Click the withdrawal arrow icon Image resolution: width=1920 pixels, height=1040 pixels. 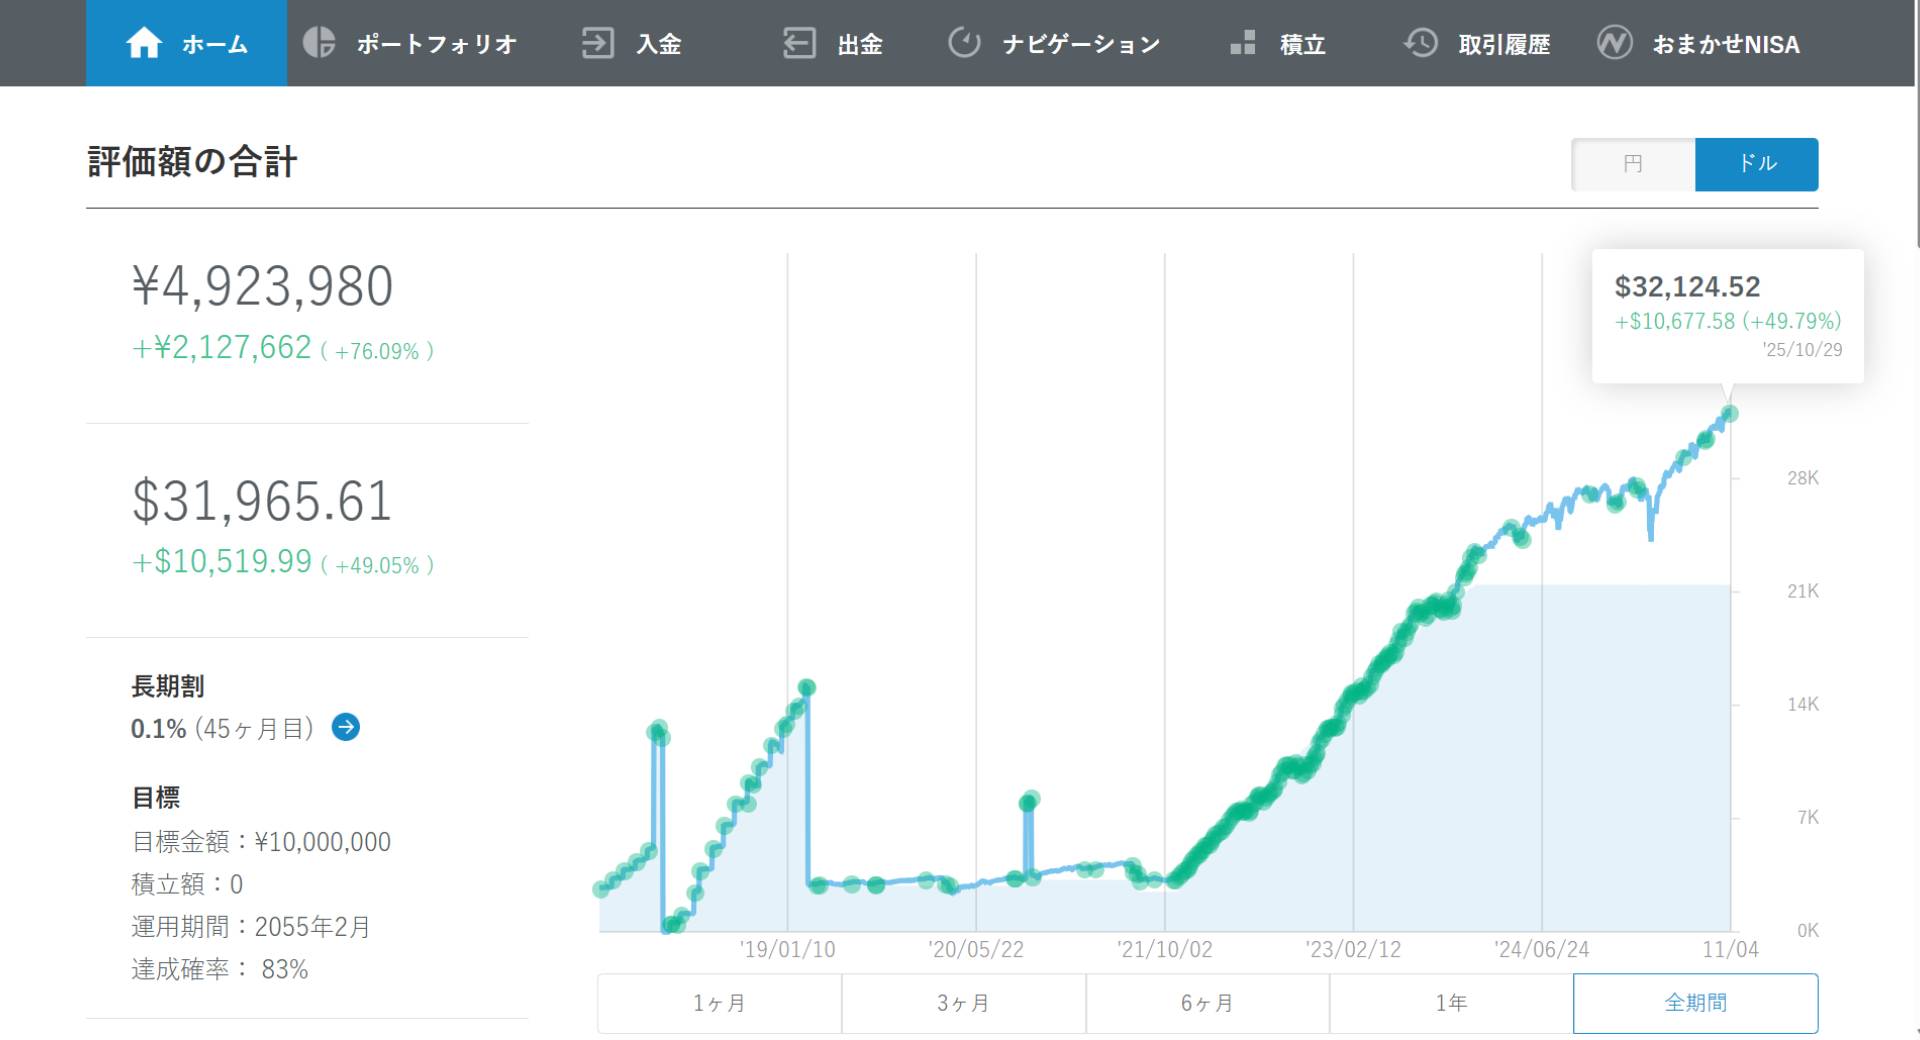799,43
